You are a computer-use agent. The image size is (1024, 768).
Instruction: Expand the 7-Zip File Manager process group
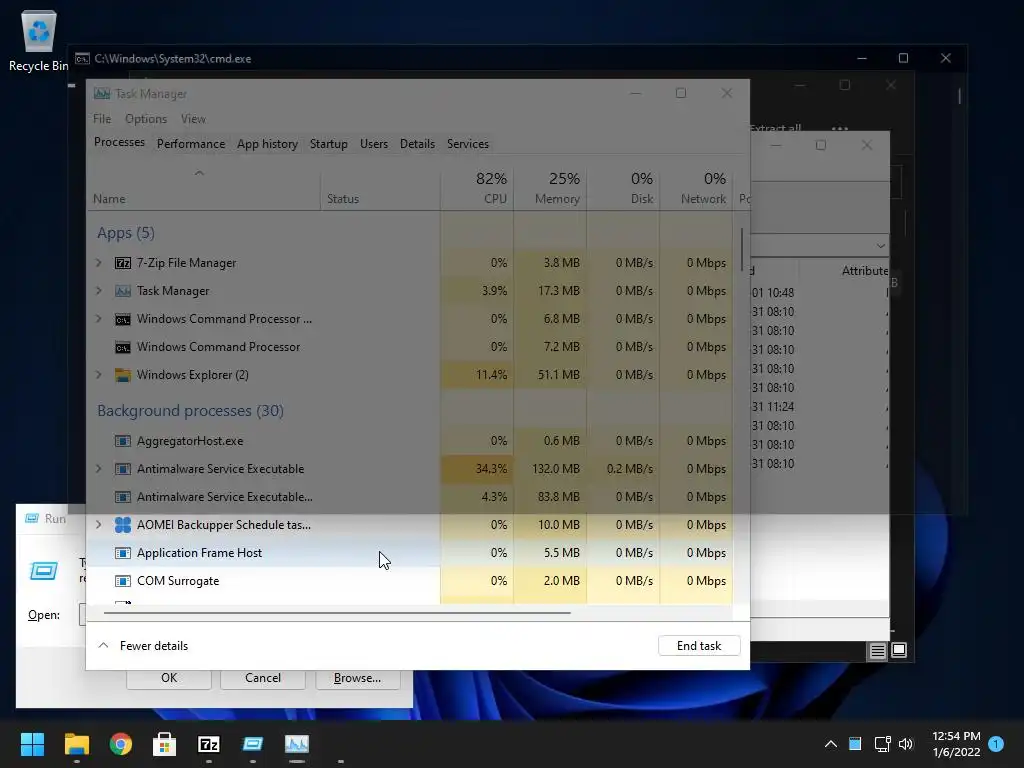tap(99, 263)
